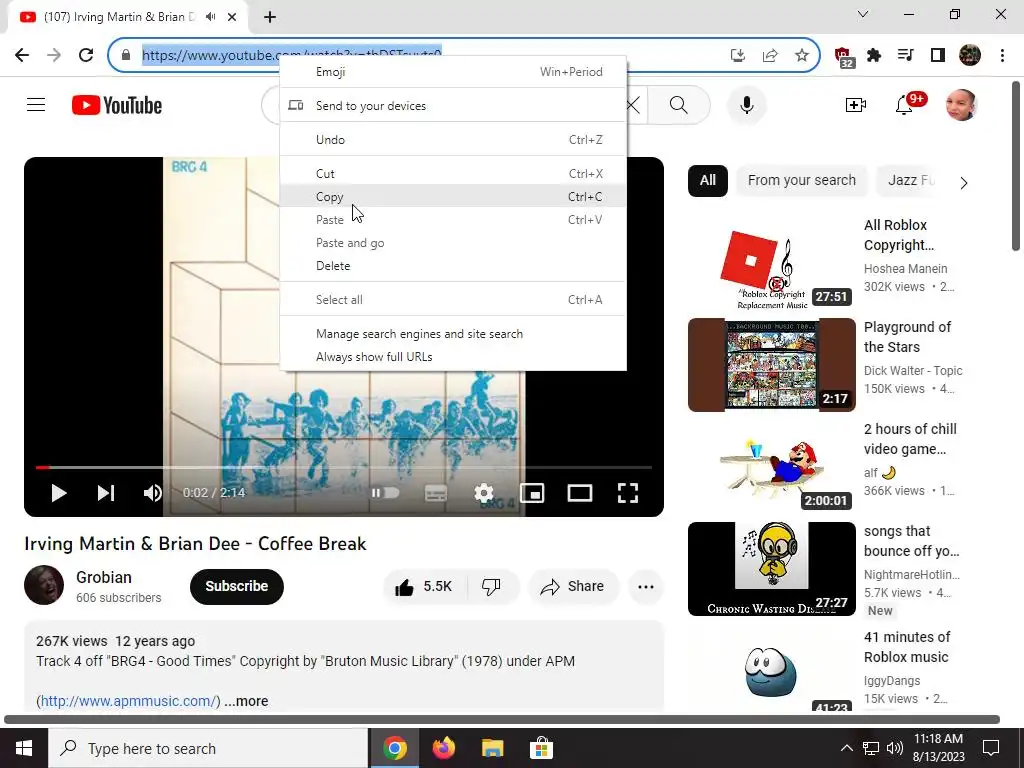Choose Cut in the context menu
This screenshot has width=1024, height=768.
(453, 174)
